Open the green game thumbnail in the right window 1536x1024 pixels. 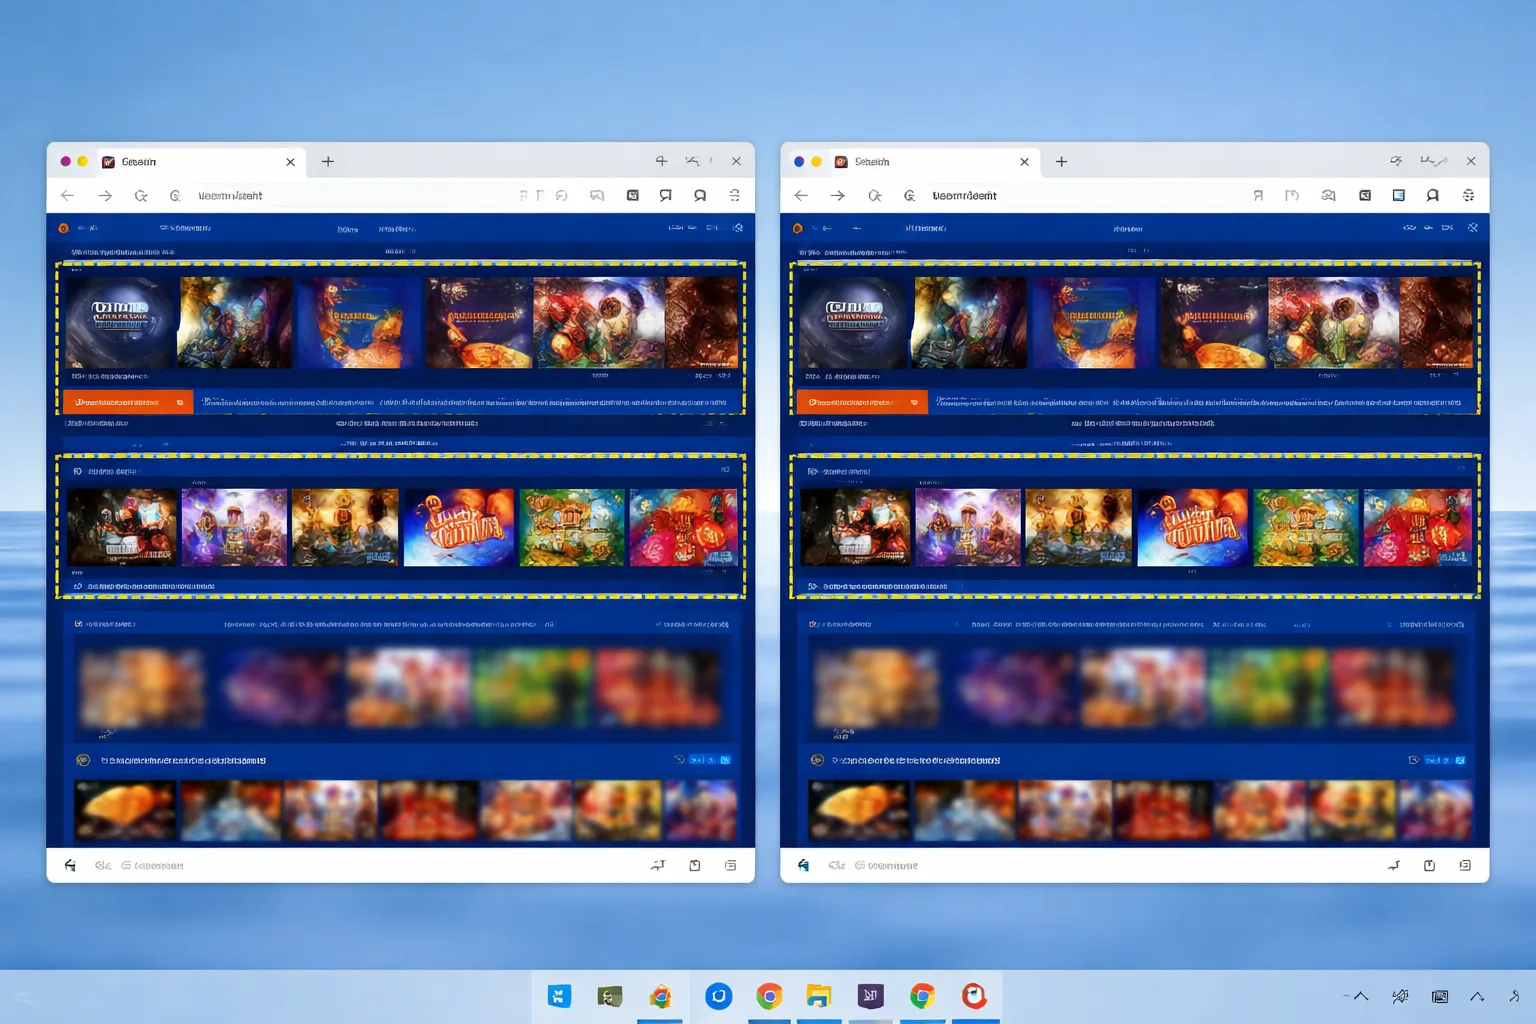1305,527
